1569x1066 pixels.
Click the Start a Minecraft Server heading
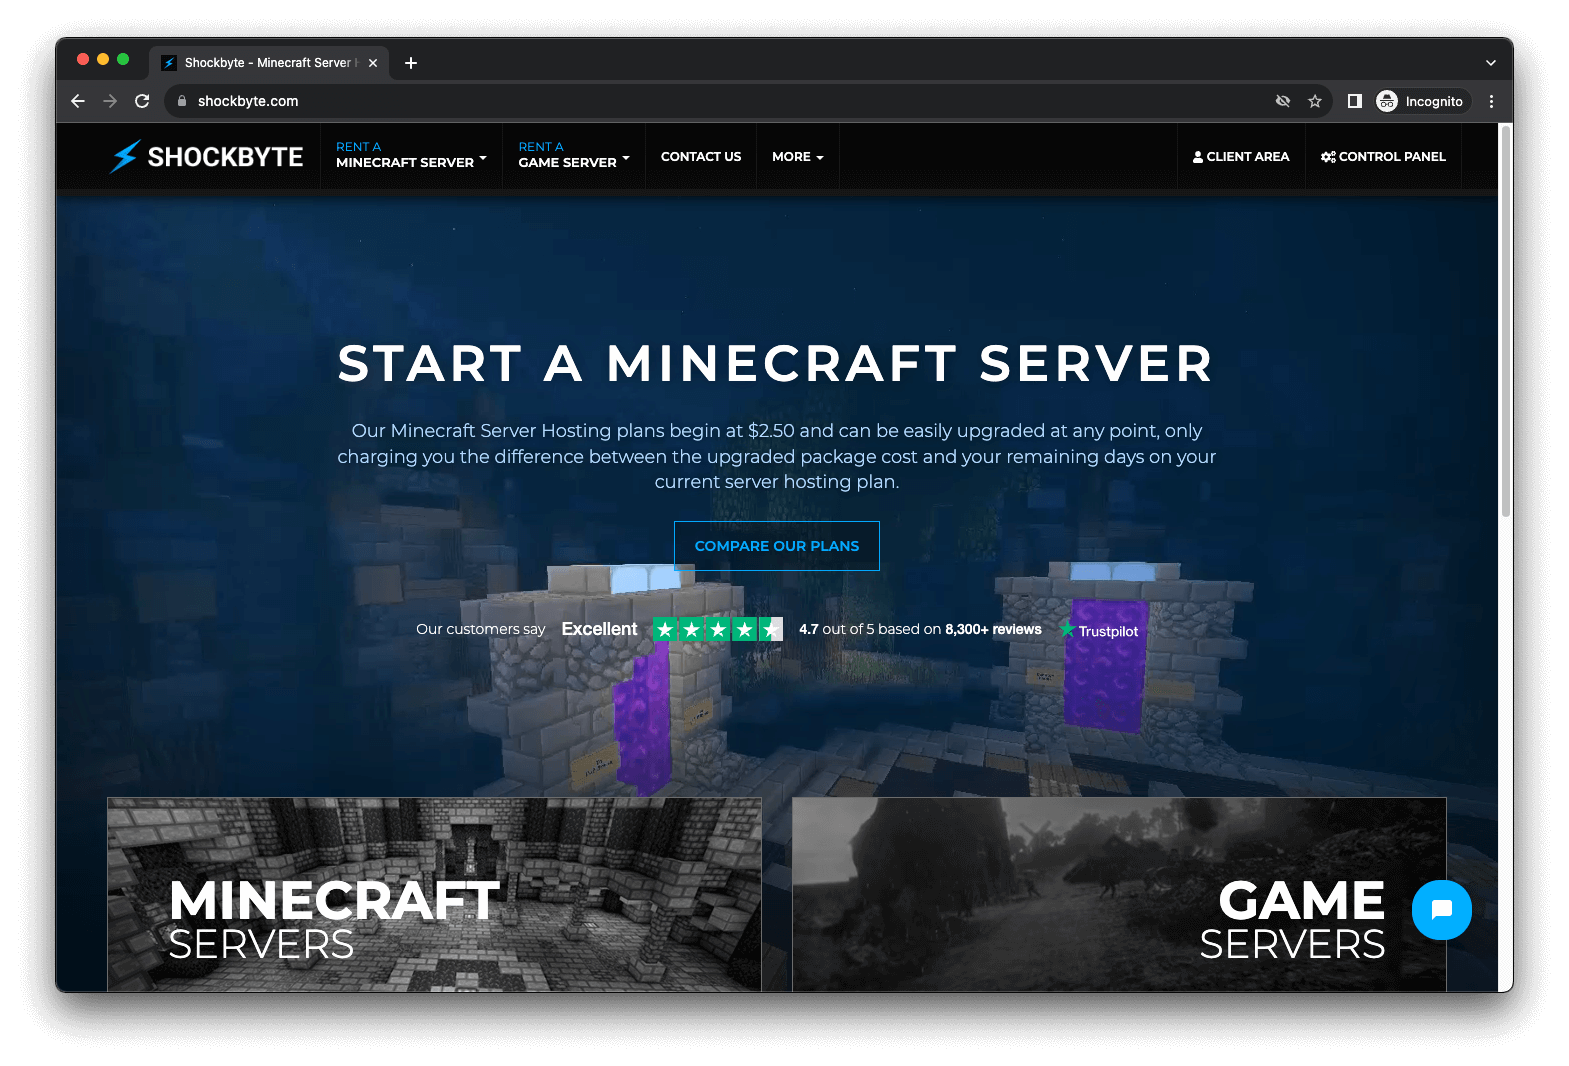pyautogui.click(x=776, y=363)
